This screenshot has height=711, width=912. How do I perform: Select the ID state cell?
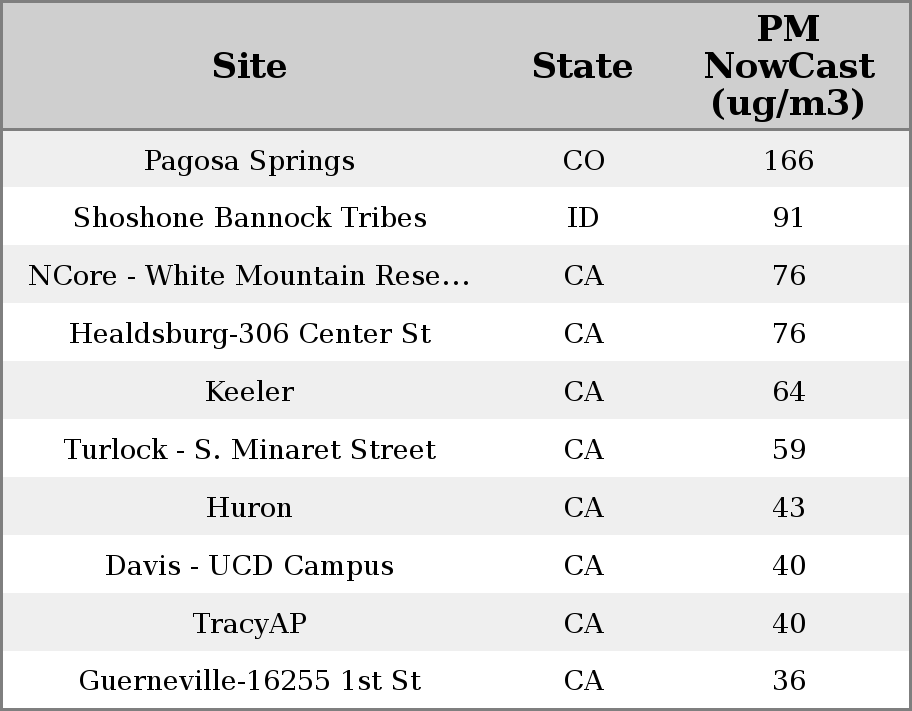coord(583,218)
